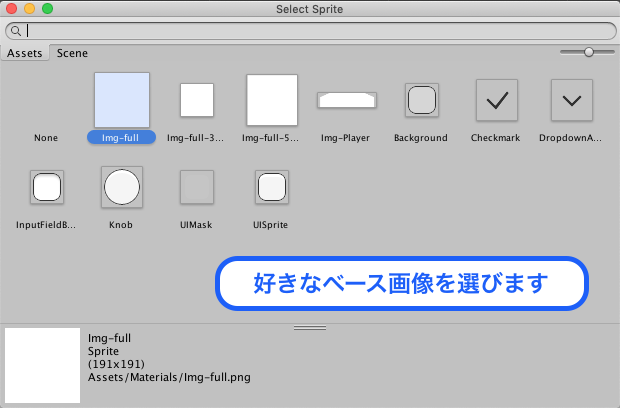
Task: Select the InputFieldBackground sprite icon
Action: [47, 187]
